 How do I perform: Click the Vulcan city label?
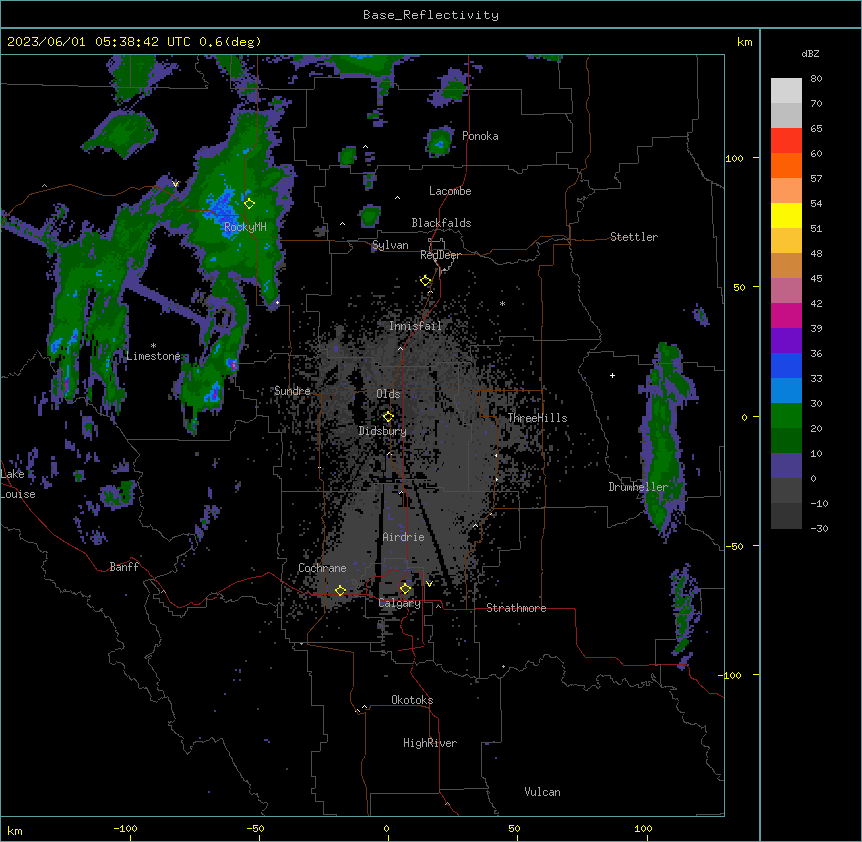click(543, 792)
